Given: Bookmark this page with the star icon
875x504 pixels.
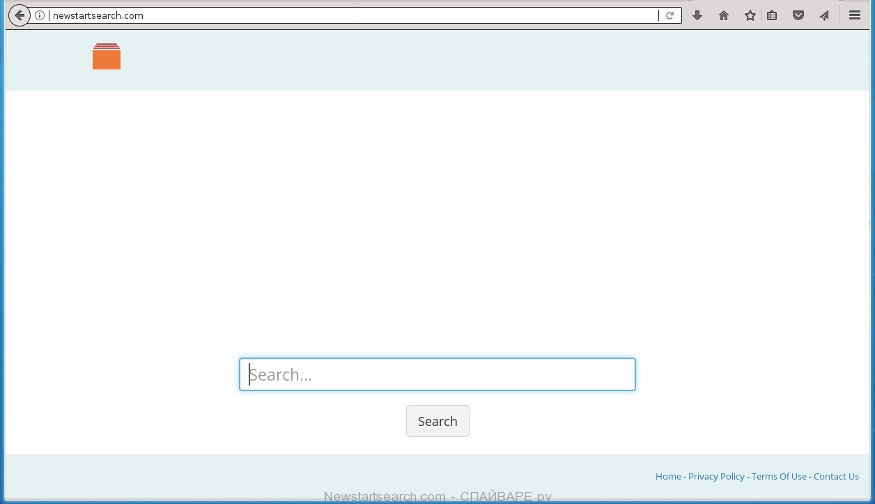Looking at the screenshot, I should (x=749, y=16).
